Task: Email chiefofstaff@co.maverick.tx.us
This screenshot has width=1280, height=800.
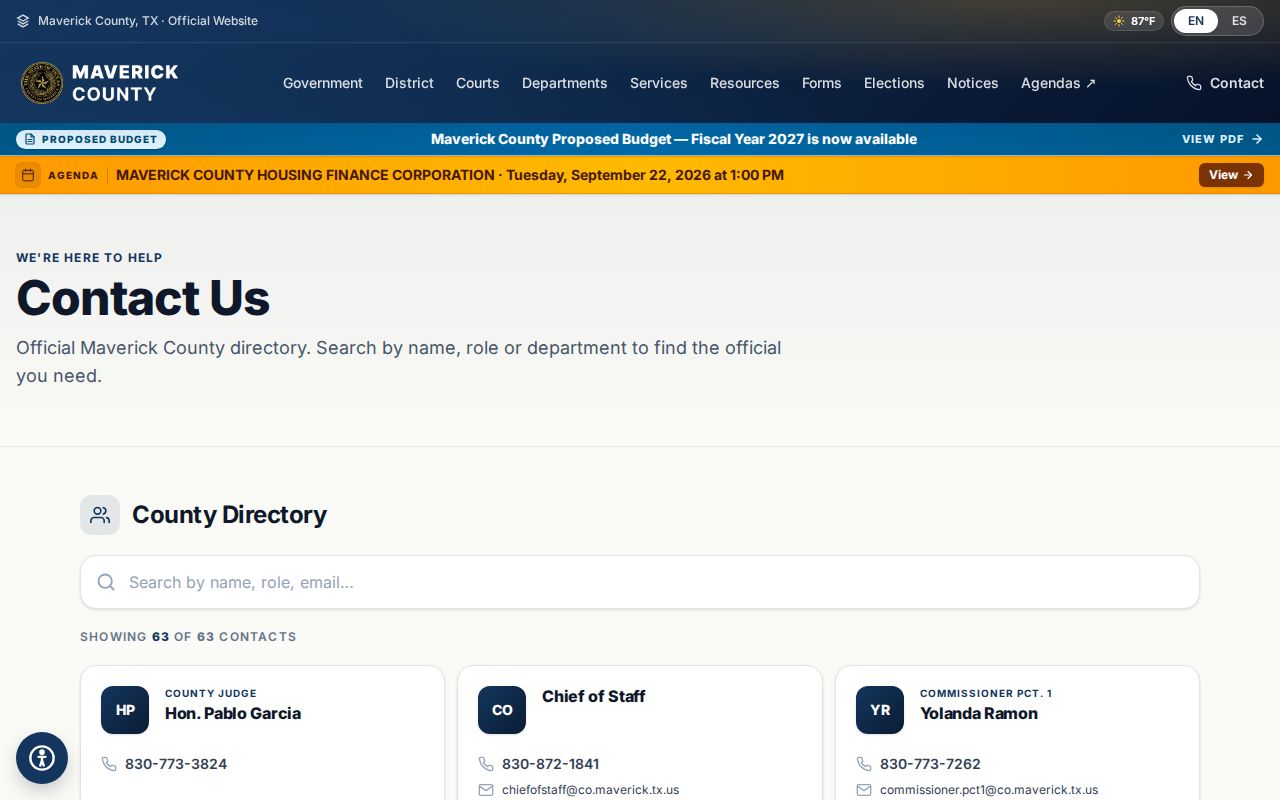Action: pos(590,790)
